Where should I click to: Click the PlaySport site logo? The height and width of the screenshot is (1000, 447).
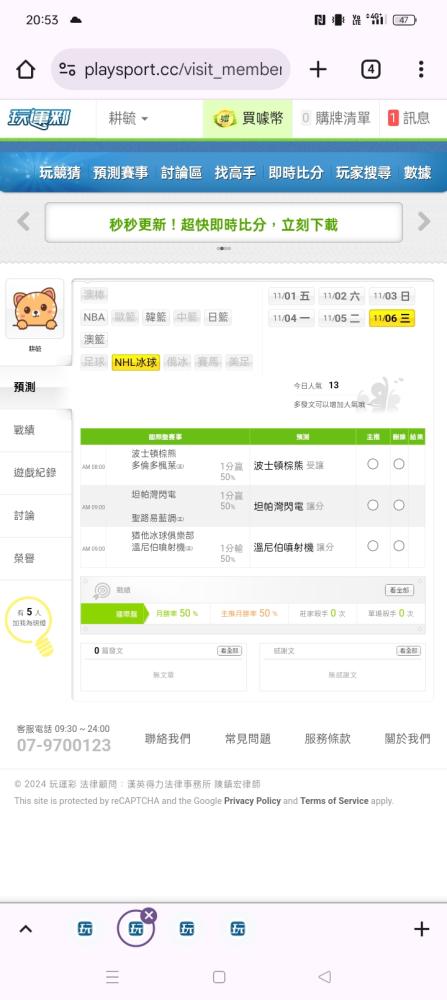(x=40, y=119)
